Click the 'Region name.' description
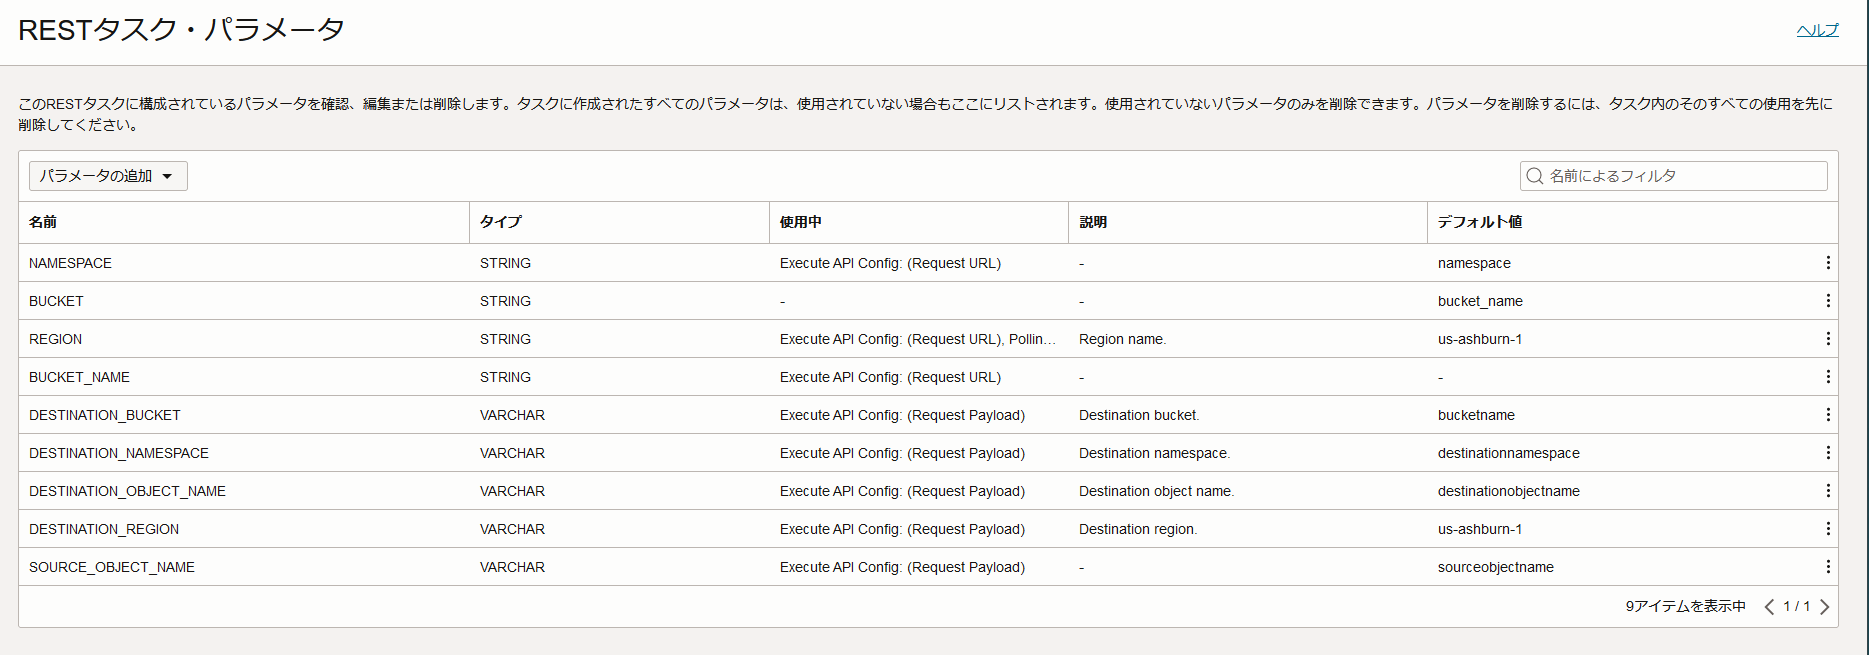1869x655 pixels. [1122, 339]
